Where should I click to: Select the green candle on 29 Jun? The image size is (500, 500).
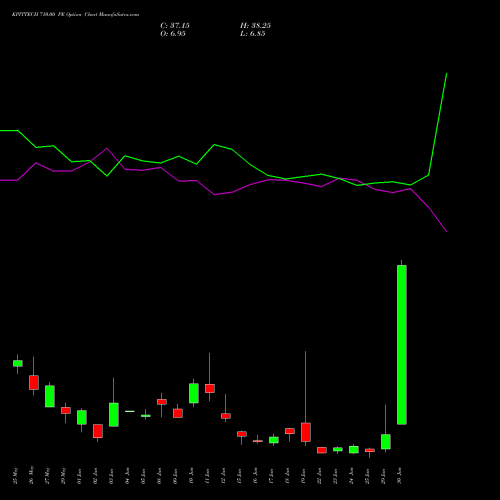(x=386, y=442)
